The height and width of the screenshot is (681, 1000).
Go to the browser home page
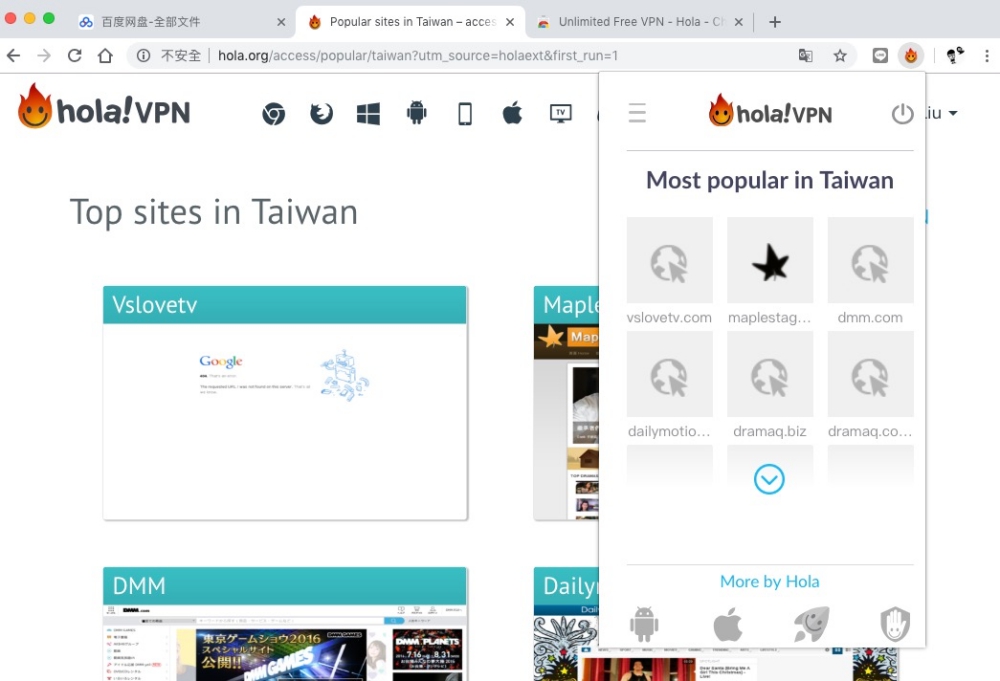(x=105, y=55)
